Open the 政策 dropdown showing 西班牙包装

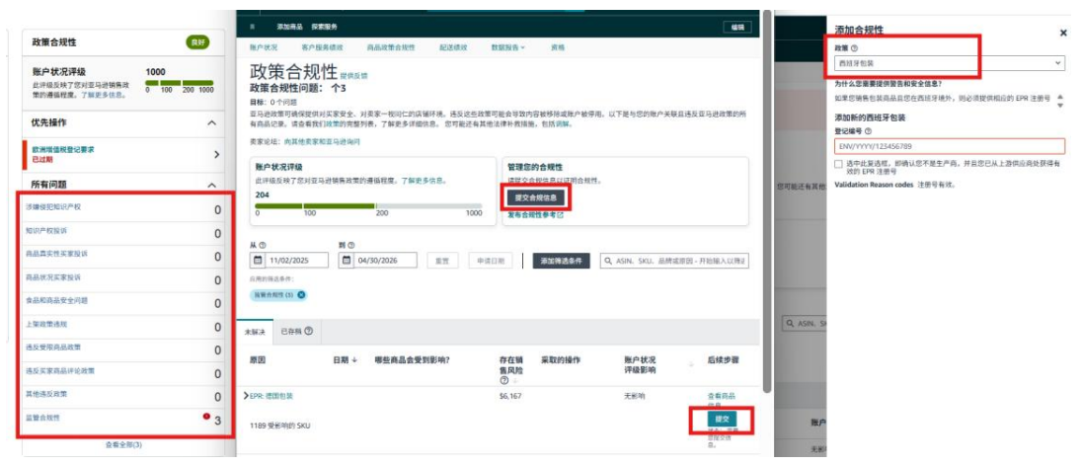(x=950, y=63)
